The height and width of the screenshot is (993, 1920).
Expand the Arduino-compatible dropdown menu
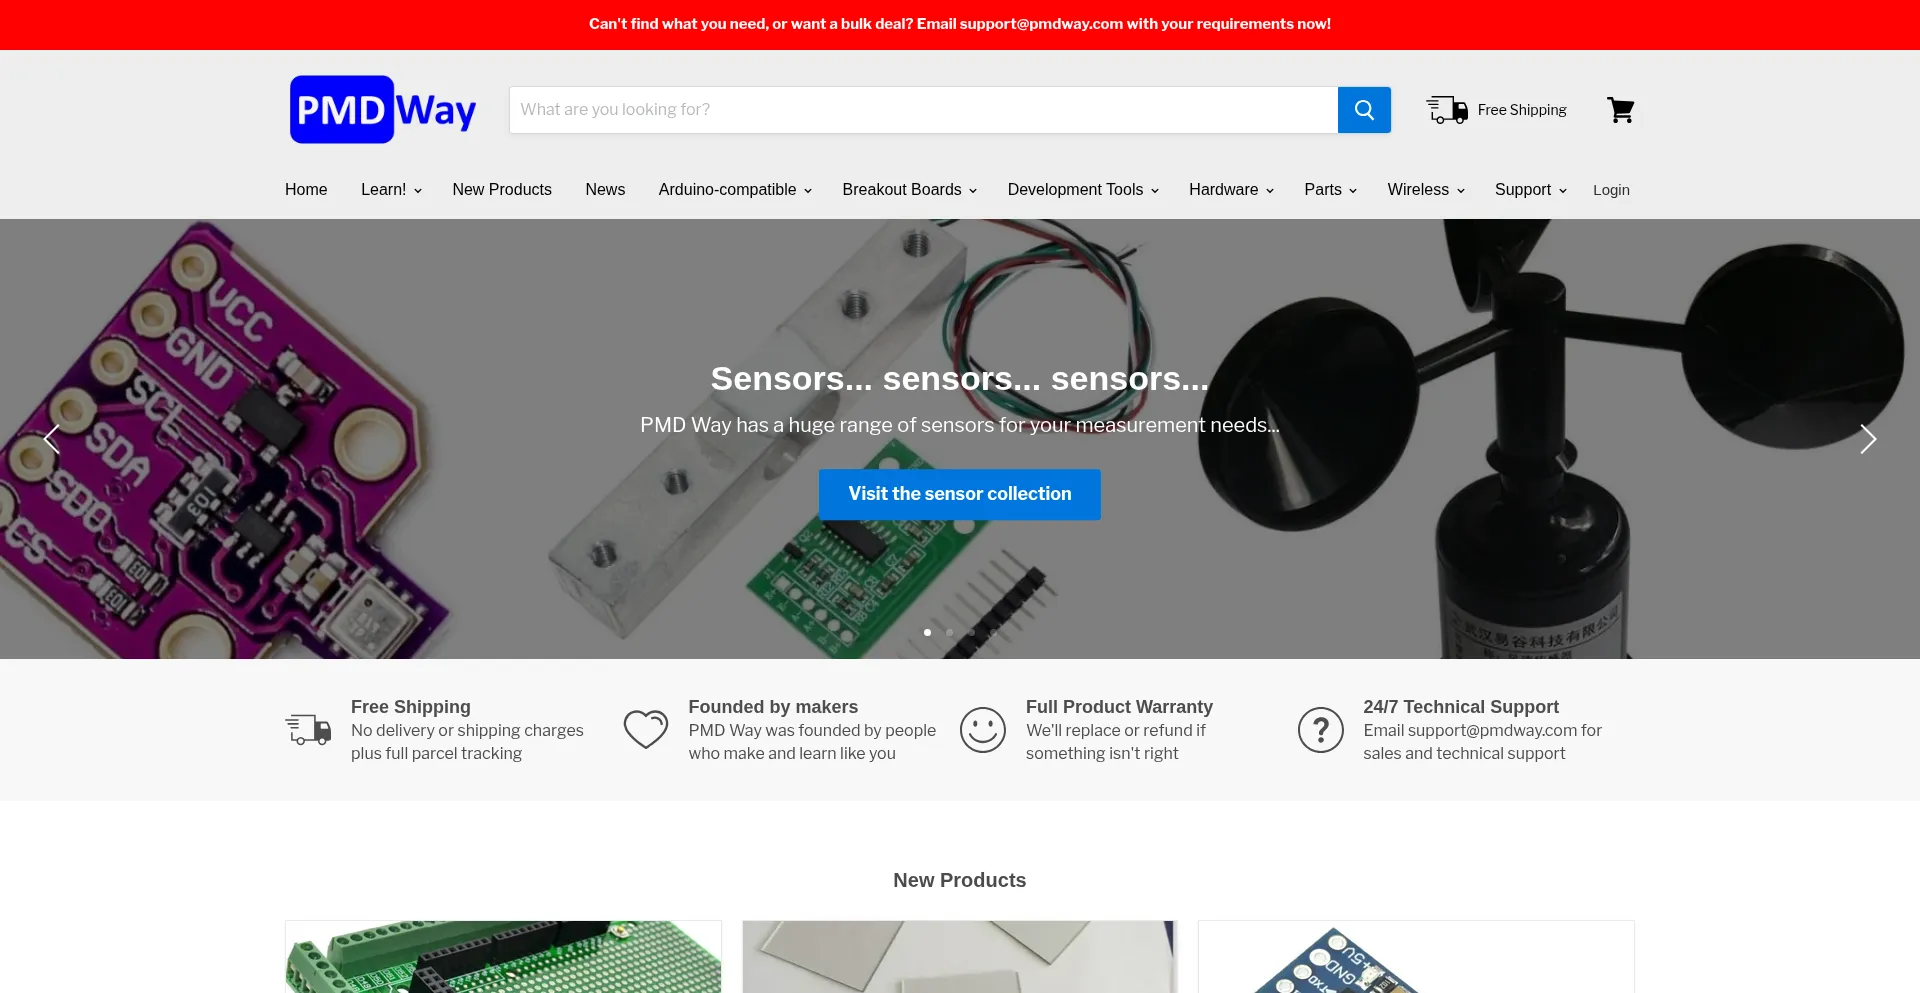pyautogui.click(x=735, y=190)
